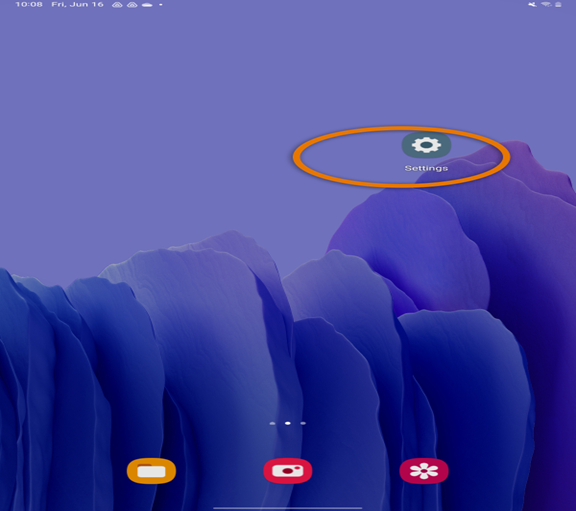Select the middle active page indicator dot
The width and height of the screenshot is (576, 511).
(288, 423)
